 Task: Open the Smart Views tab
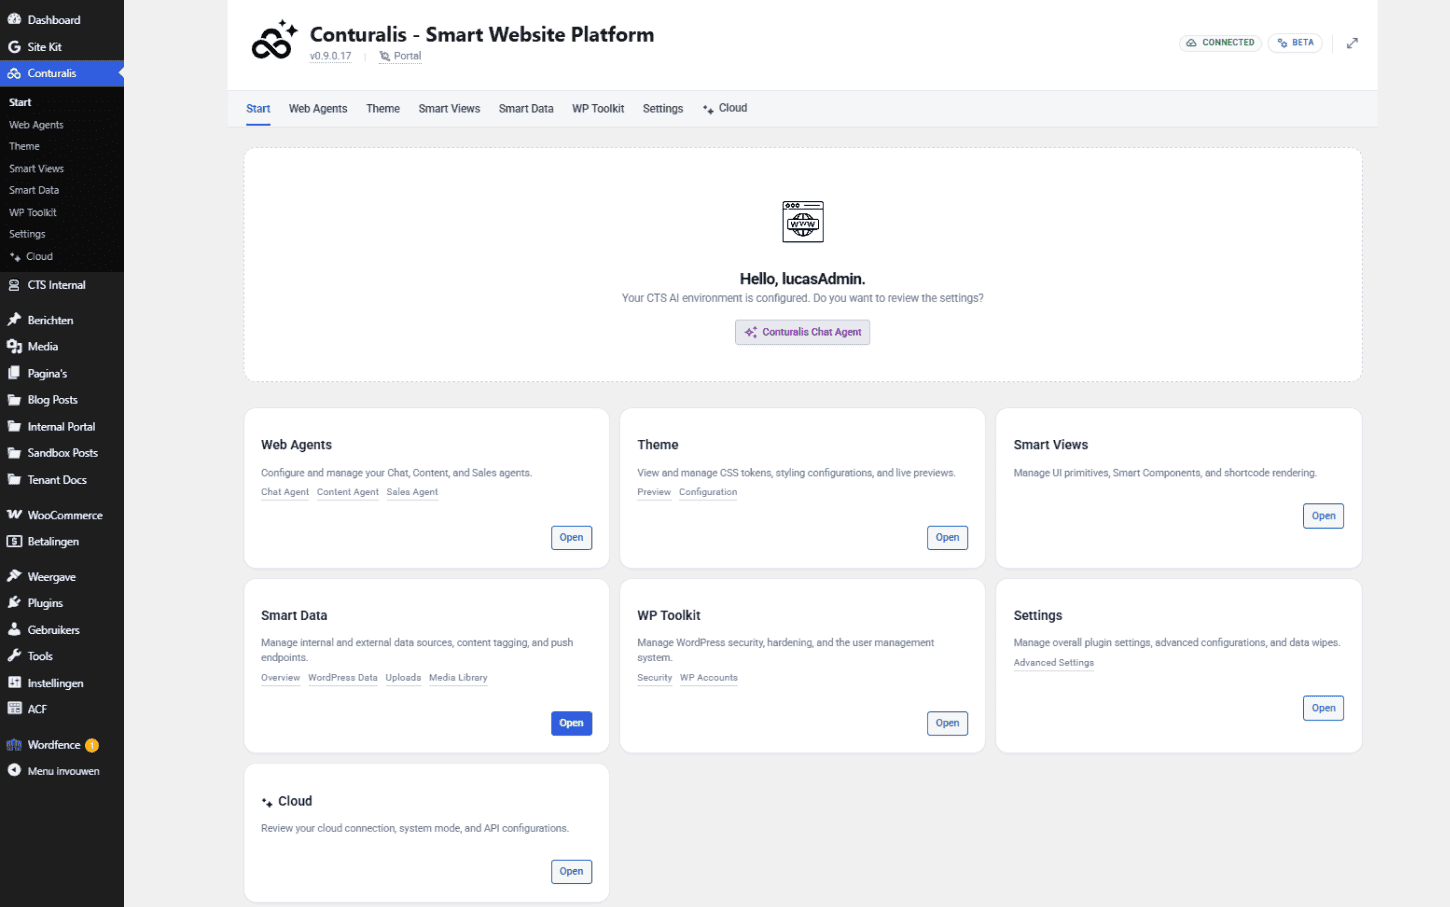tap(449, 109)
